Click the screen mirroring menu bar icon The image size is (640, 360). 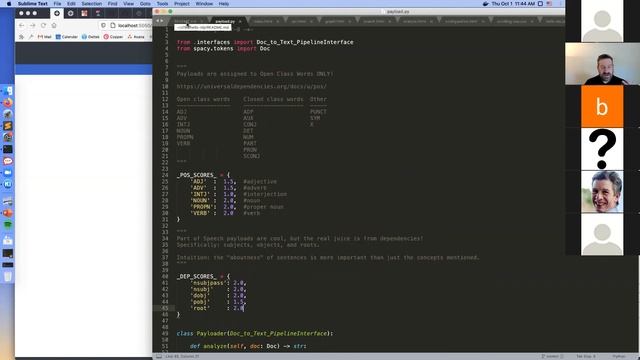540,4
